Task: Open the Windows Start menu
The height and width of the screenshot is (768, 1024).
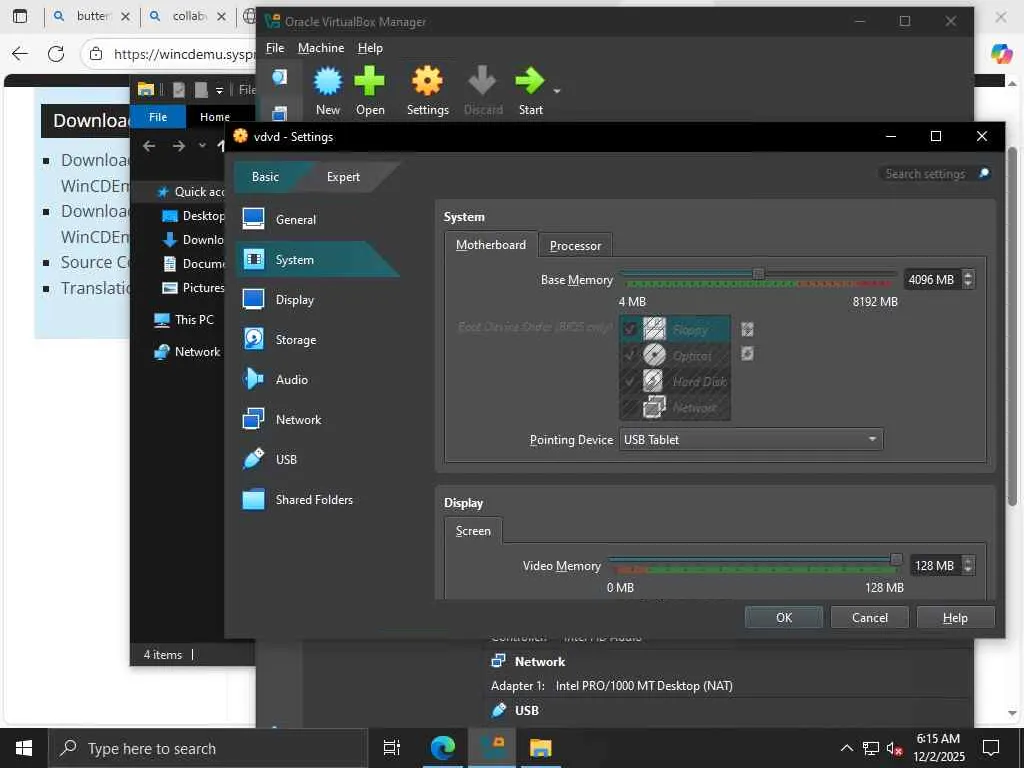Action: point(24,748)
